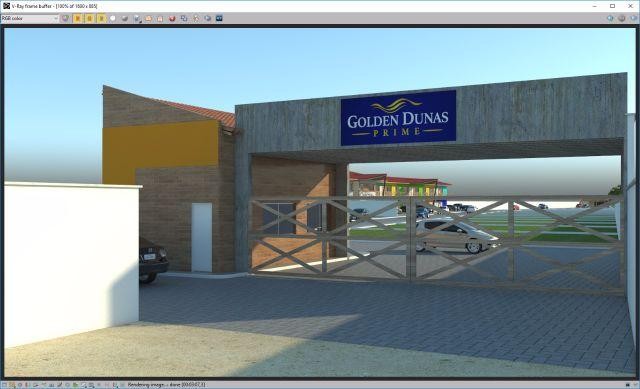This screenshot has height=389, width=640.
Task: Toggle the blue channel view
Action: coord(101,18)
